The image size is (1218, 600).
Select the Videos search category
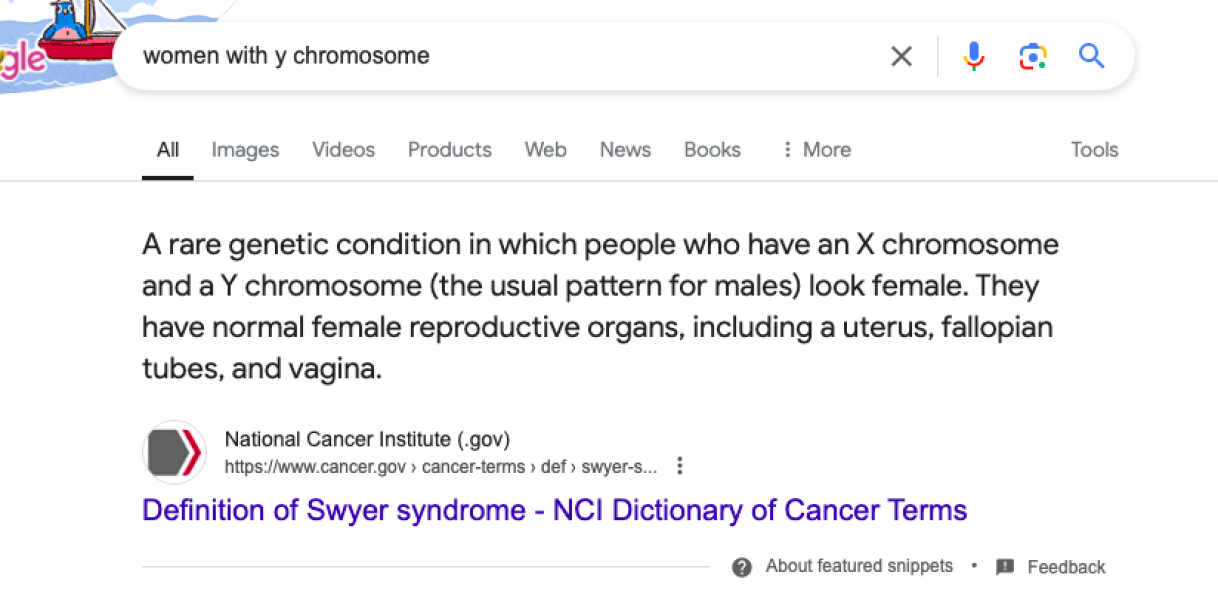click(x=343, y=149)
